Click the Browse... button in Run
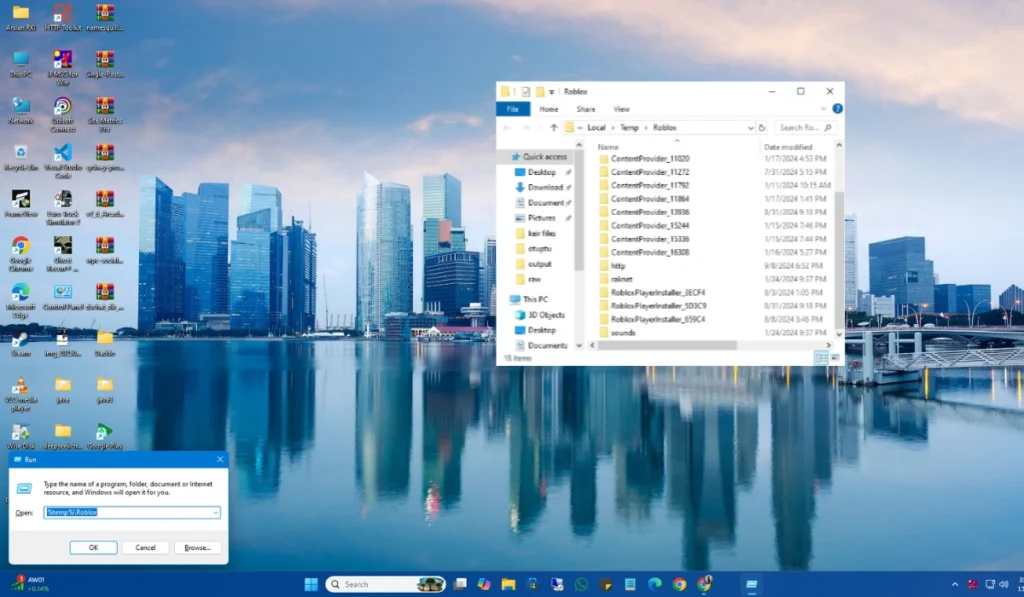Screen dimensions: 1024x597 pyautogui.click(x=197, y=547)
